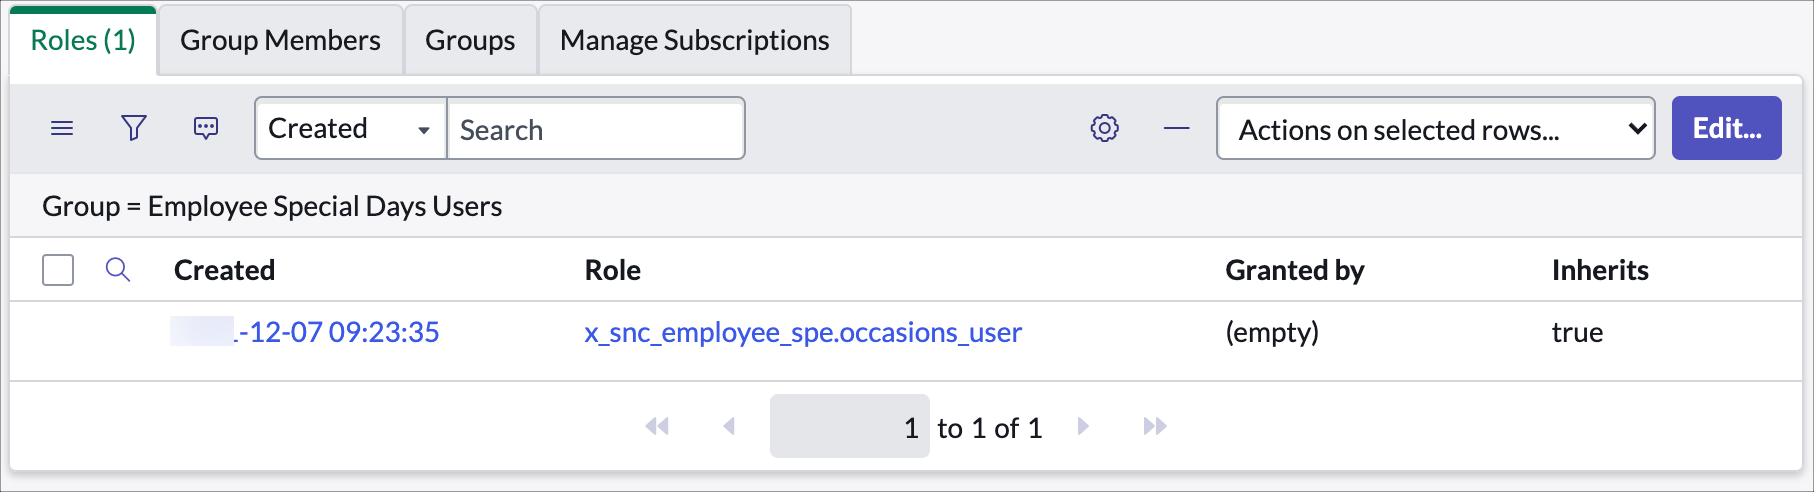
Task: Collapse the list with the dash icon
Action: coord(1177,128)
